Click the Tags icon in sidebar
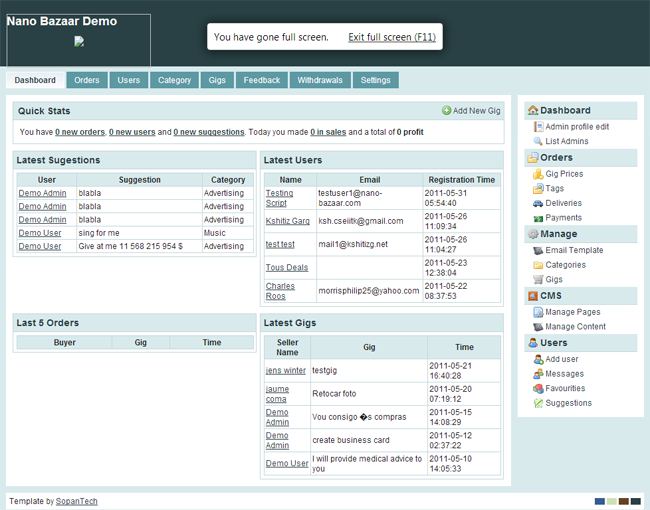 pyautogui.click(x=538, y=189)
